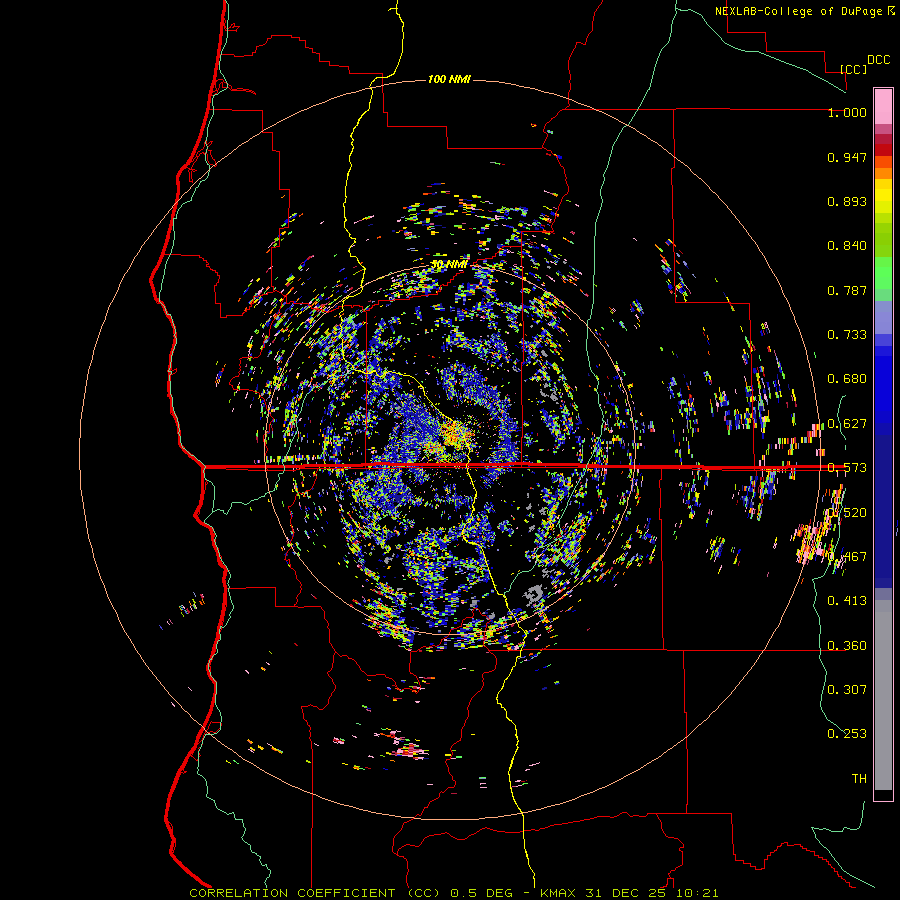Pick the red segment of the color bar
The width and height of the screenshot is (900, 900).
coord(883,149)
